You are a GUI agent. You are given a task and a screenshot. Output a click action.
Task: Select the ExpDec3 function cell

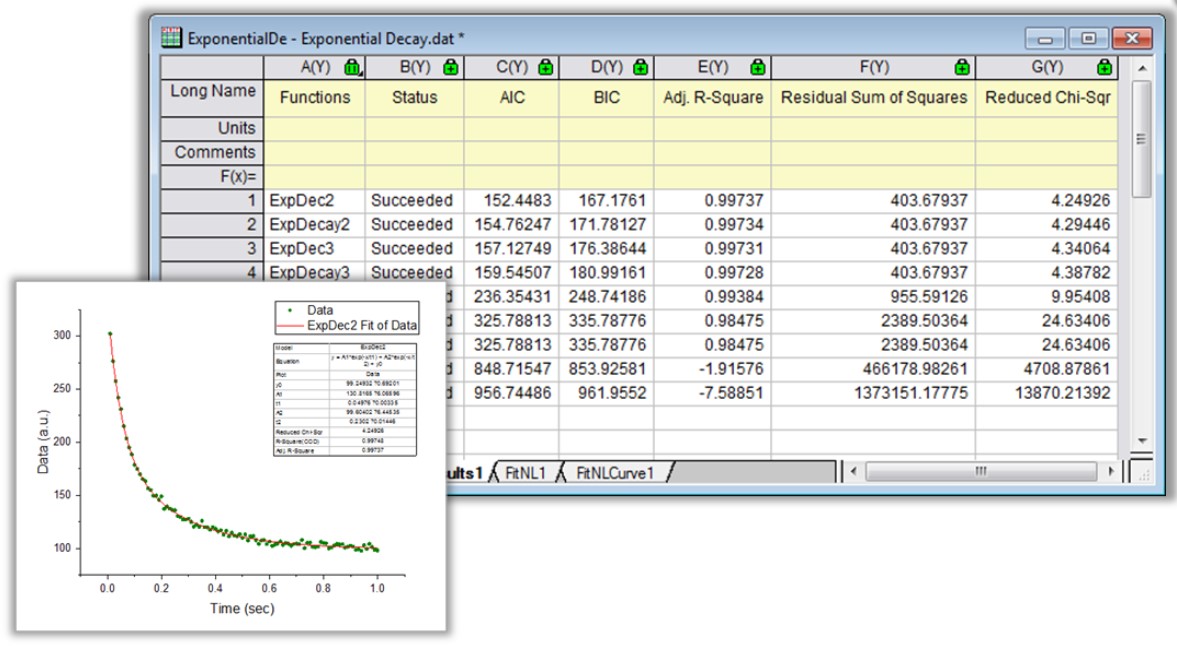[x=315, y=248]
